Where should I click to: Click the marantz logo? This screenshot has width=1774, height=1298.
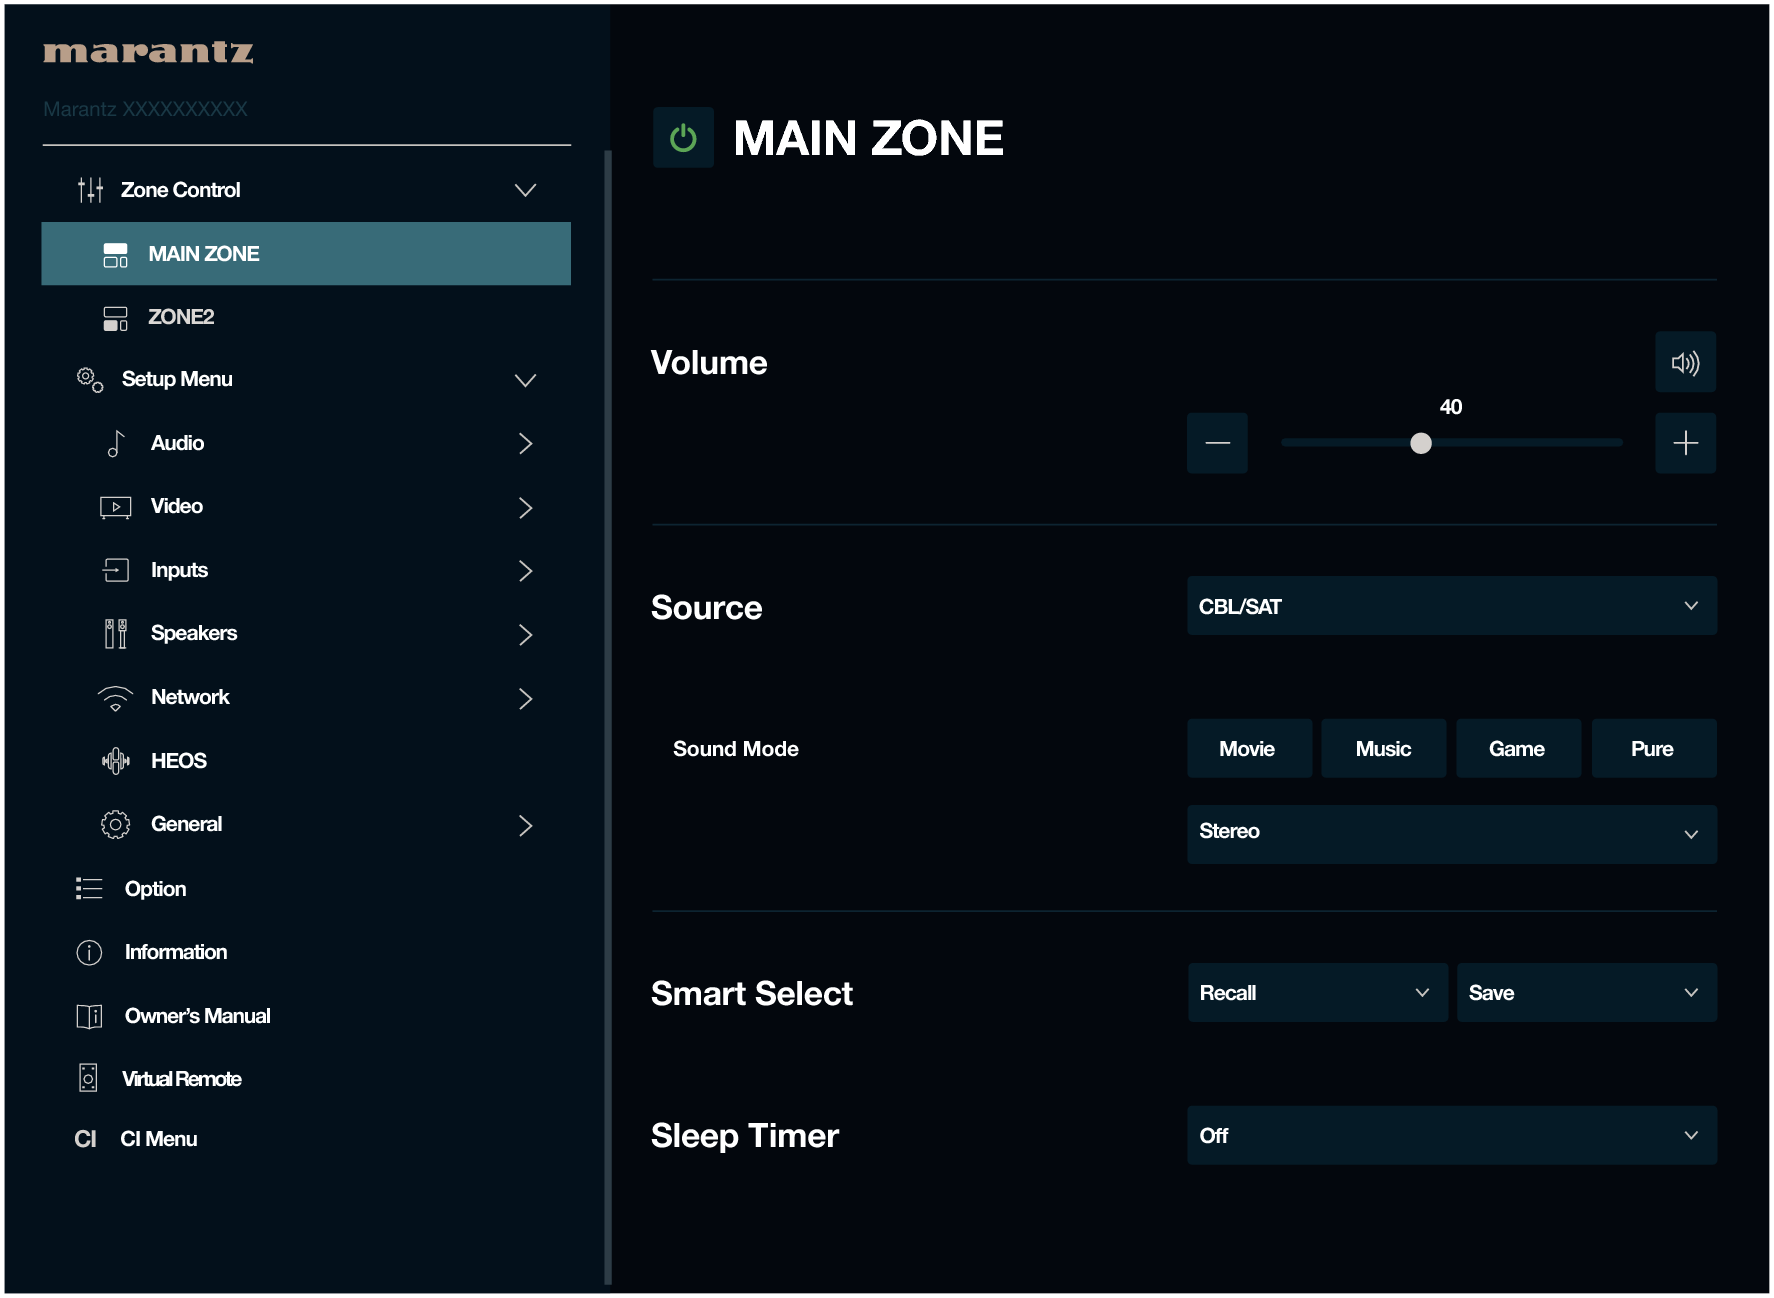[148, 52]
